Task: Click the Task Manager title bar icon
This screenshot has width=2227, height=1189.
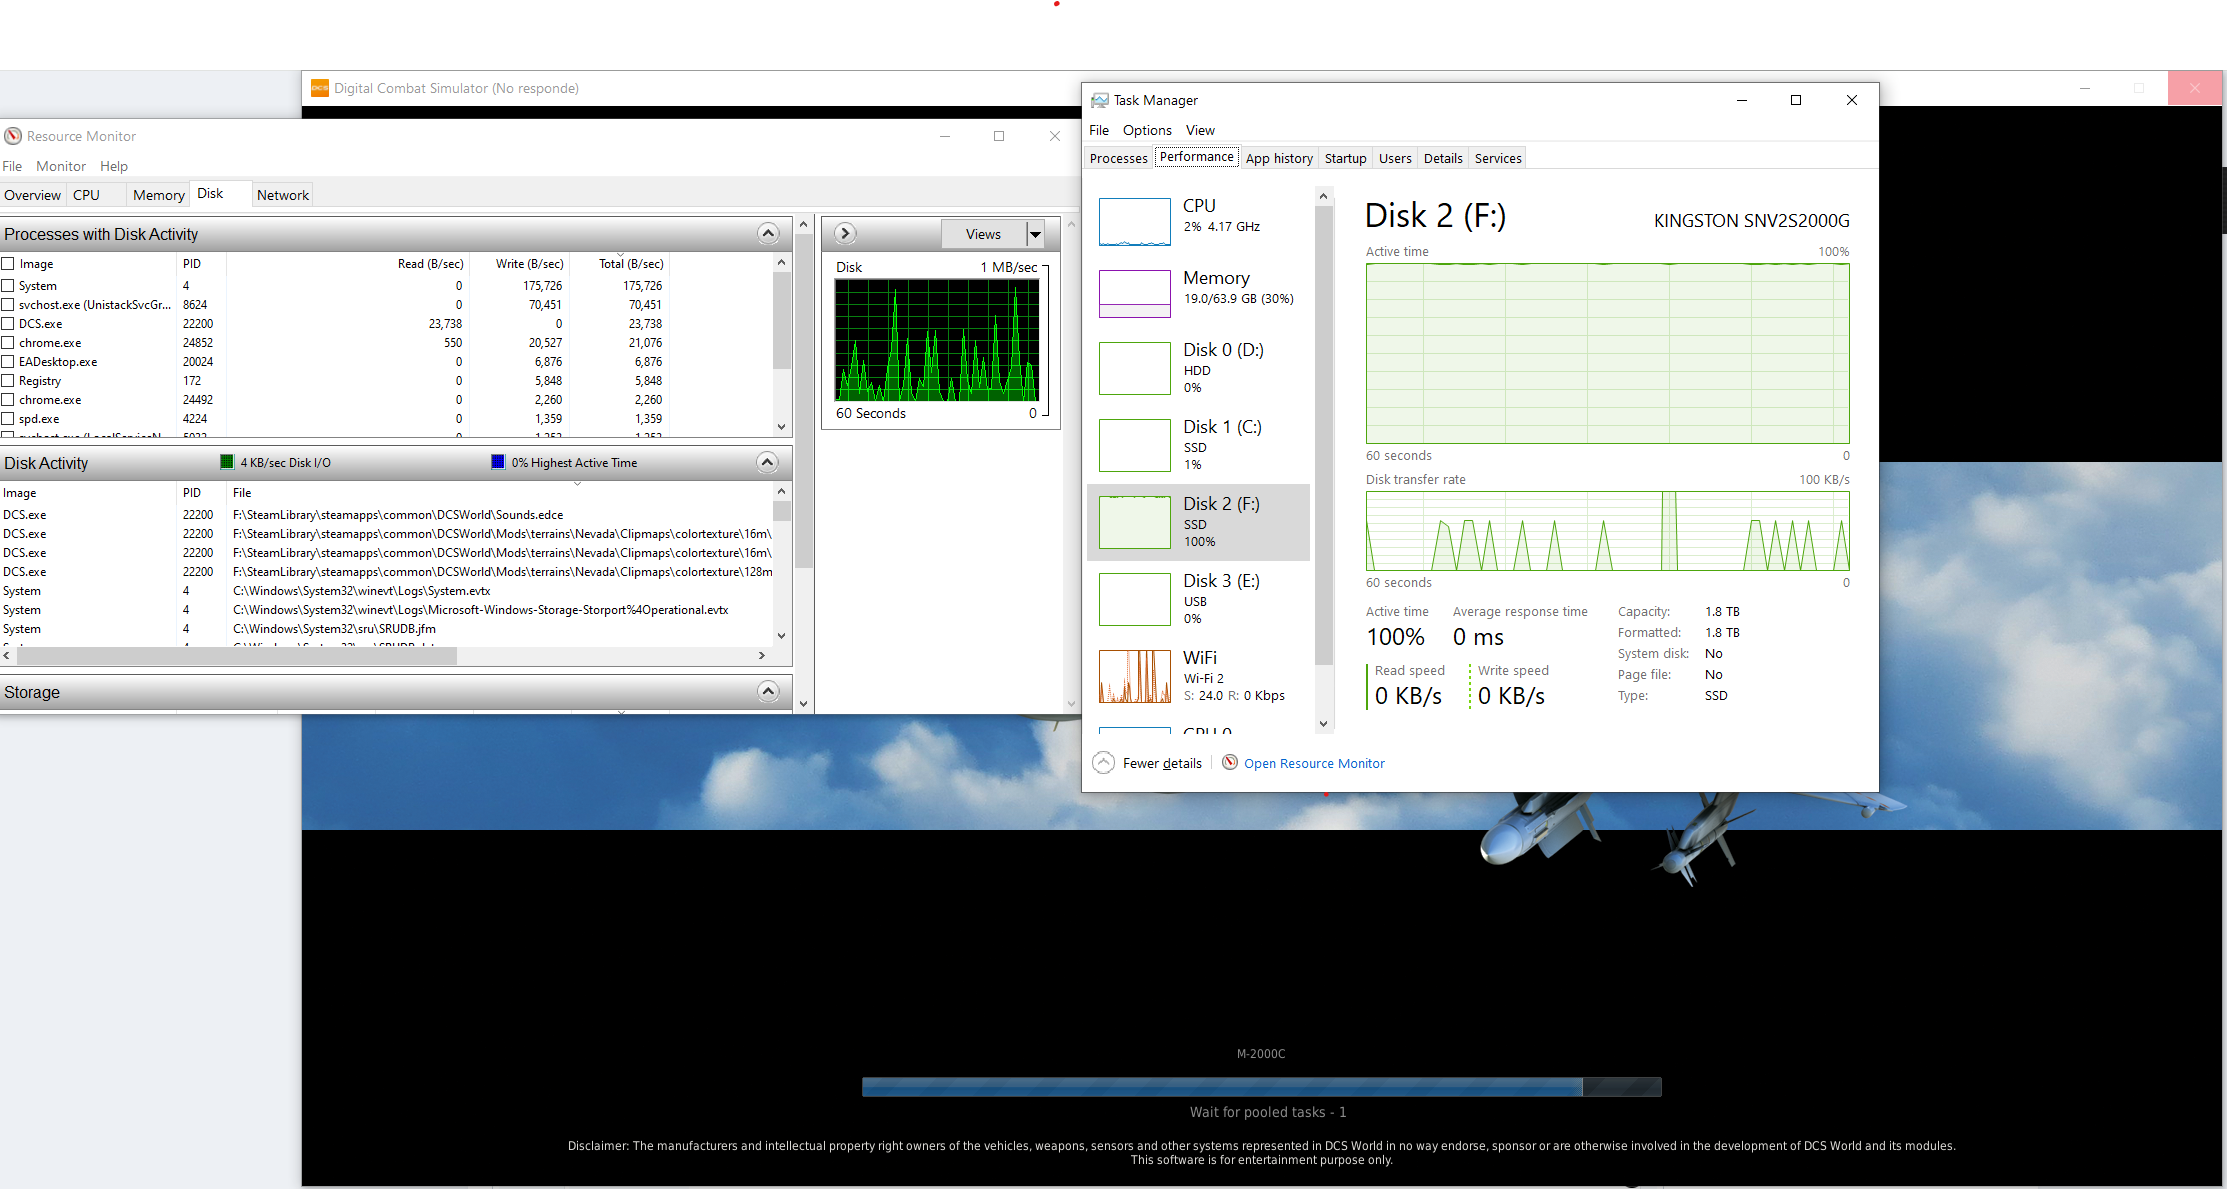Action: pyautogui.click(x=1100, y=100)
